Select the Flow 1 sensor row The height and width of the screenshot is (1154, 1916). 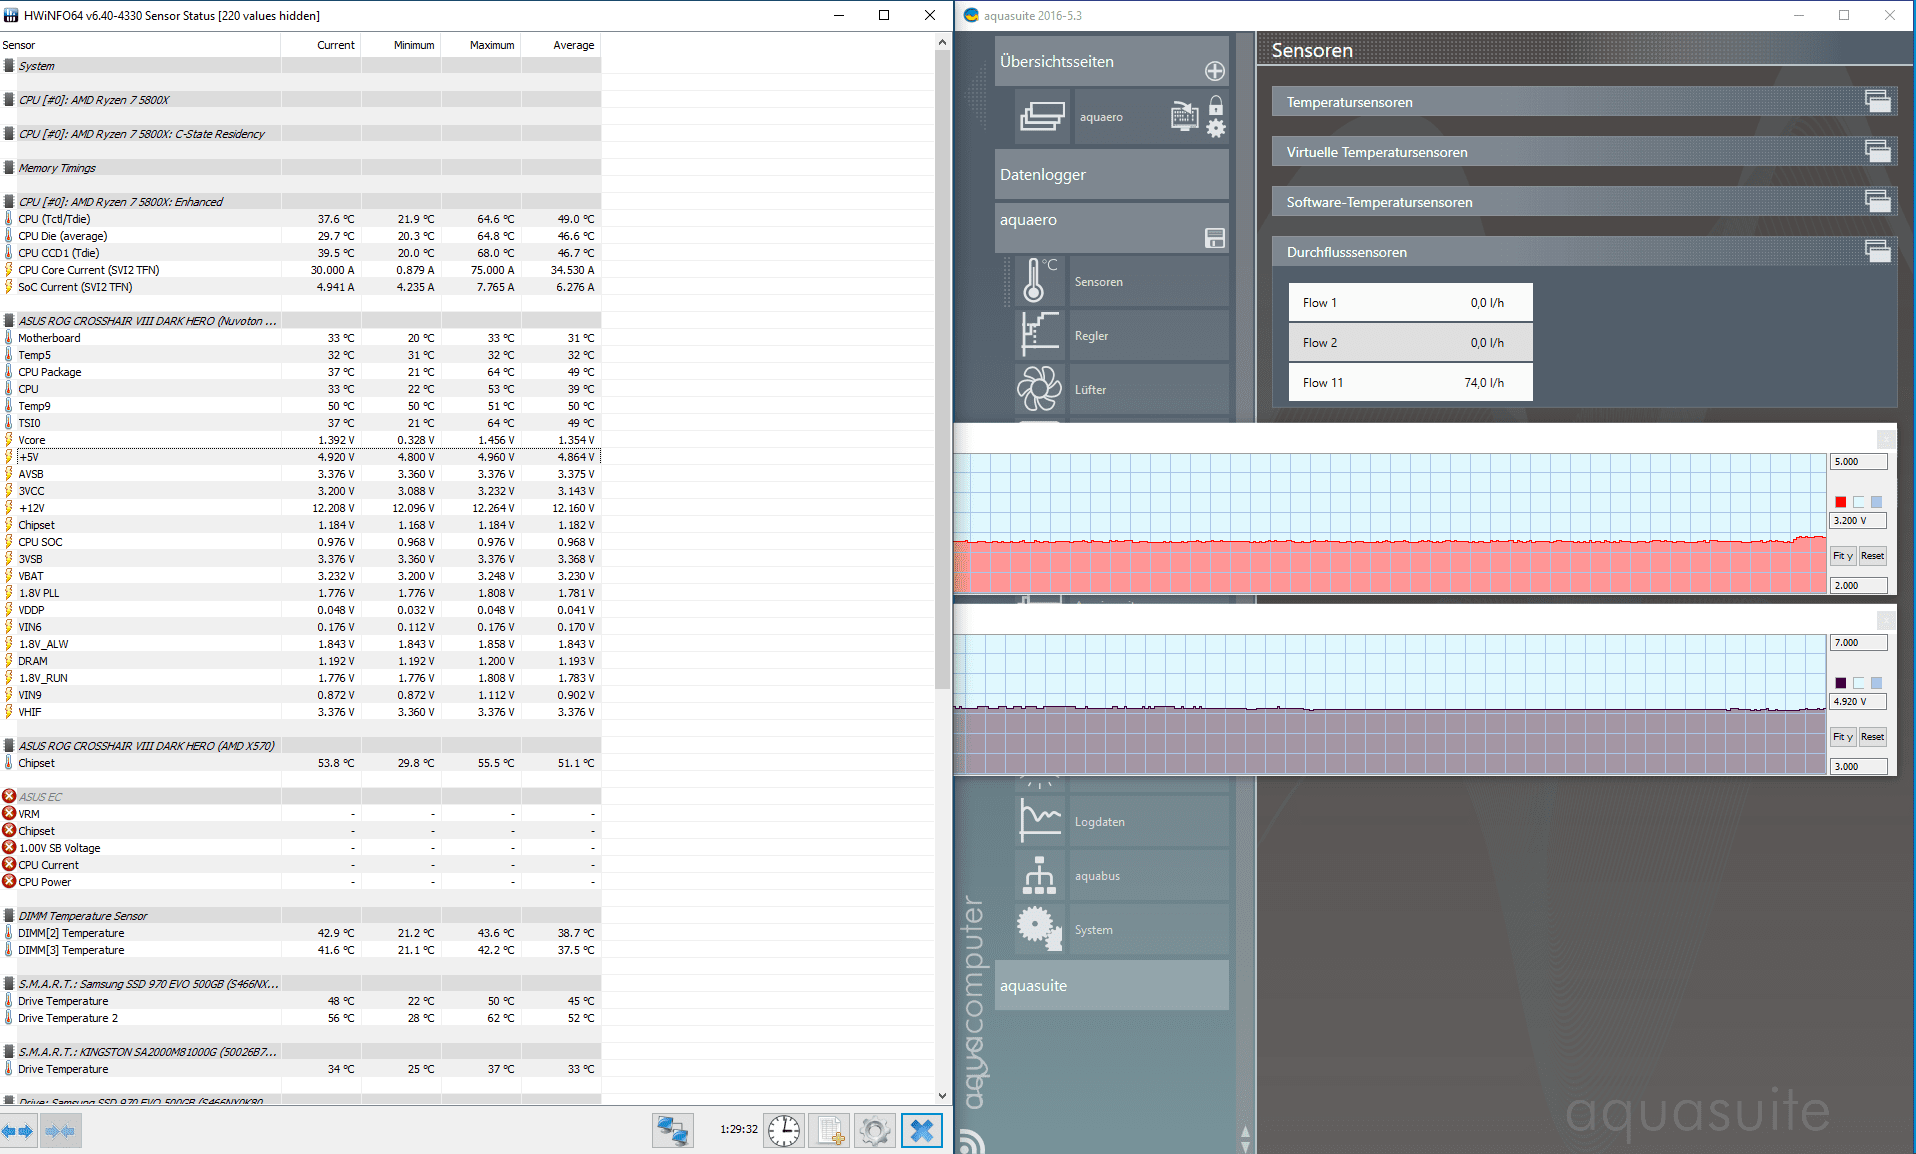click(1410, 303)
